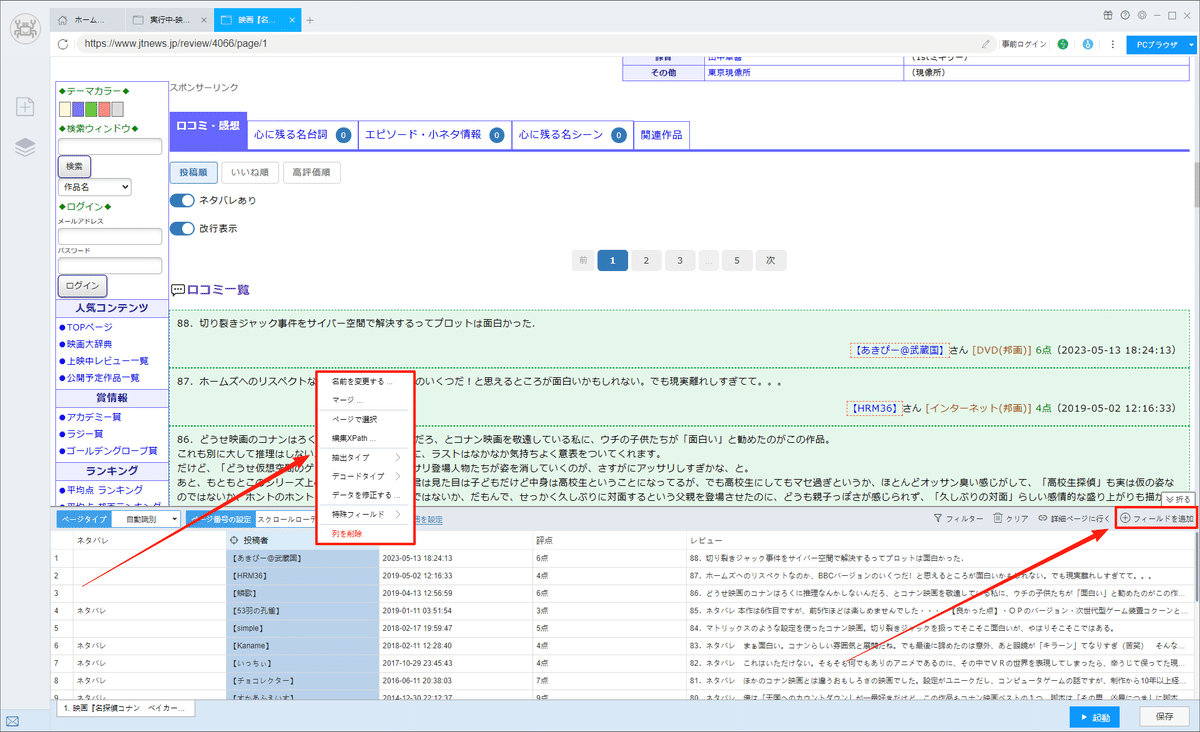Expand デコードタイプ submenu
The width and height of the screenshot is (1200, 732).
pyautogui.click(x=365, y=476)
